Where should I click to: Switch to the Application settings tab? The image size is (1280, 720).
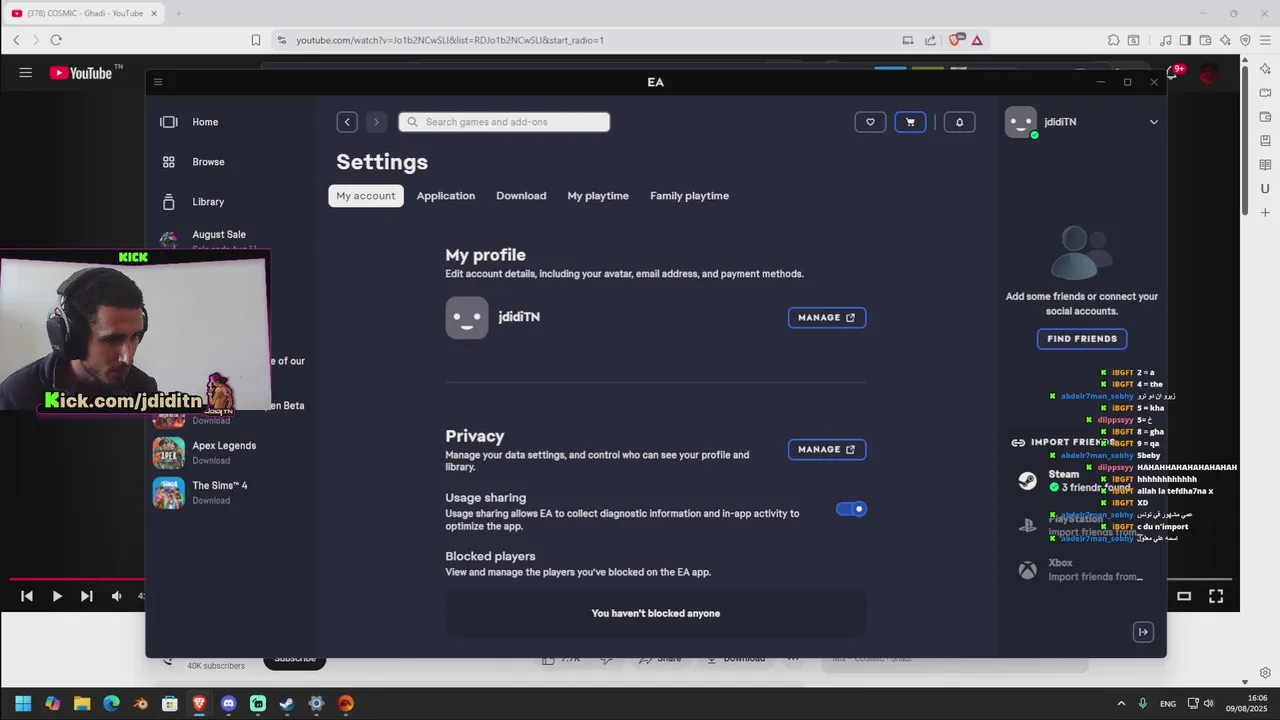[x=446, y=196]
